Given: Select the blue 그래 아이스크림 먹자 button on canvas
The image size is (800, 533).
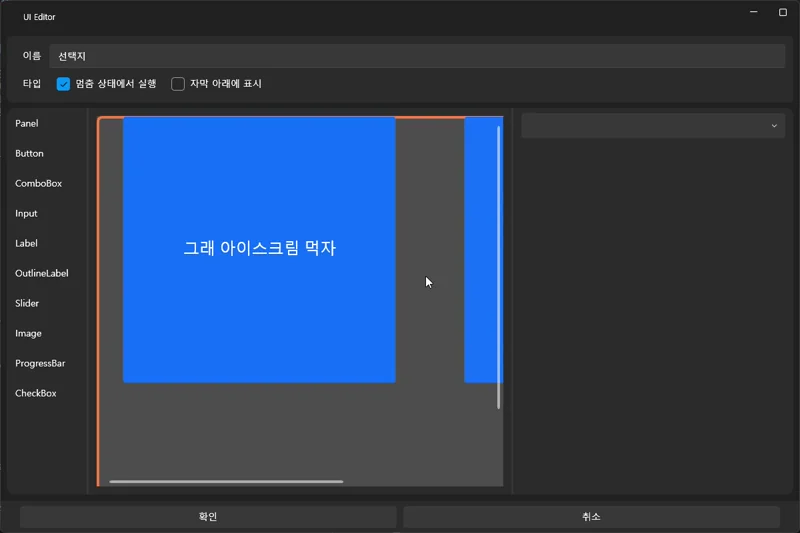Looking at the screenshot, I should click(259, 249).
